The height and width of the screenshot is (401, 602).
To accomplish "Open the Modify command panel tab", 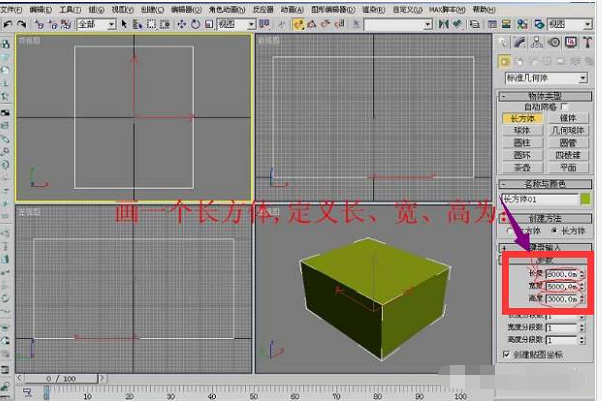I will point(520,43).
